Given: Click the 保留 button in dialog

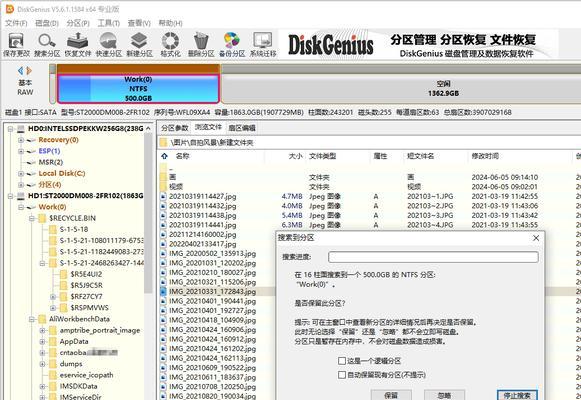Looking at the screenshot, I should (391, 395).
